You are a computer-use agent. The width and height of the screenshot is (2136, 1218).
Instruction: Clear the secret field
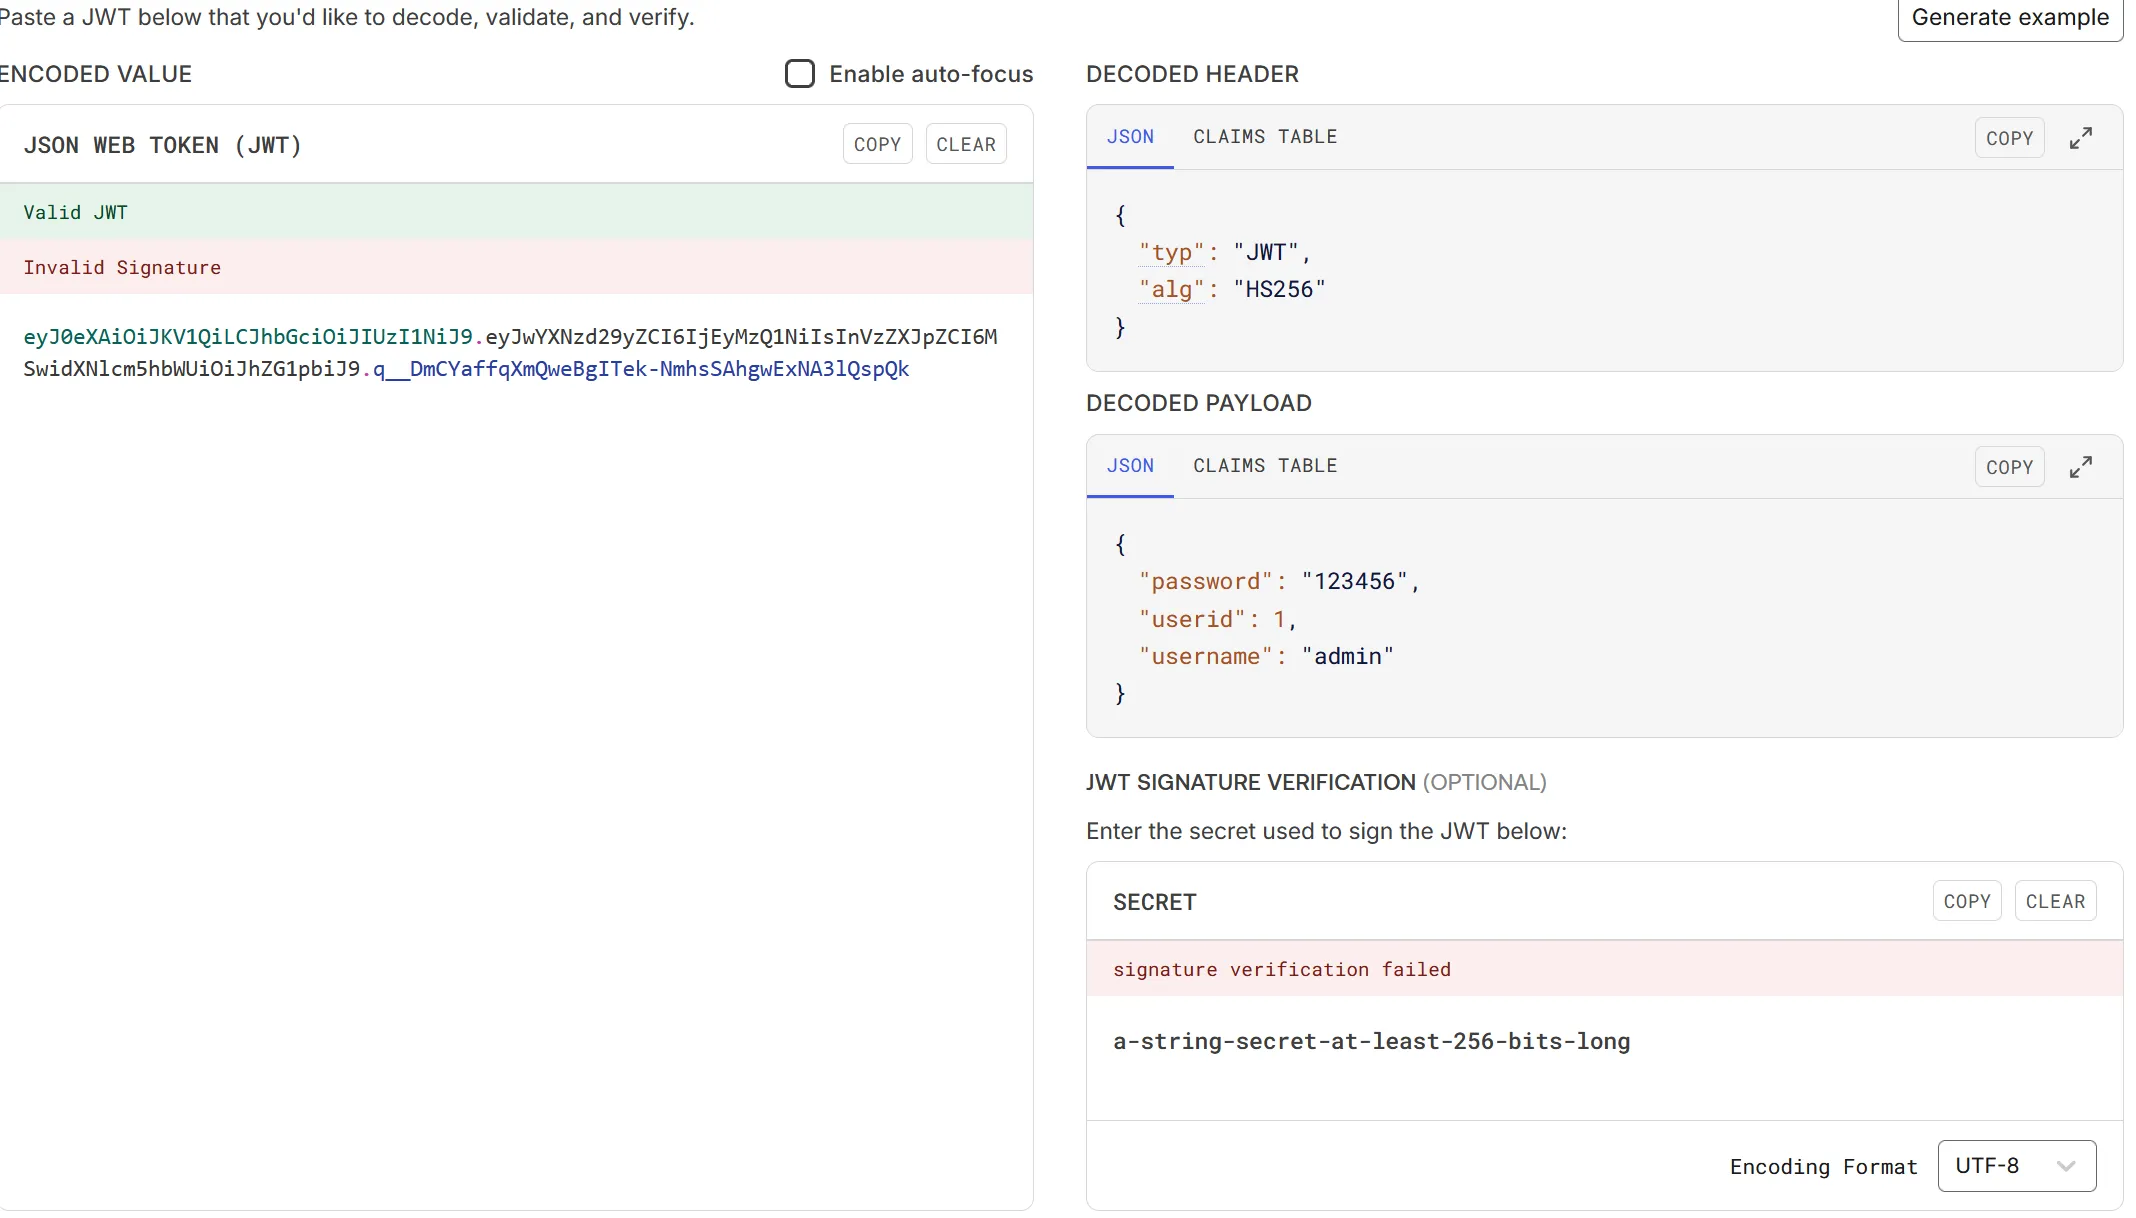pyautogui.click(x=2054, y=901)
